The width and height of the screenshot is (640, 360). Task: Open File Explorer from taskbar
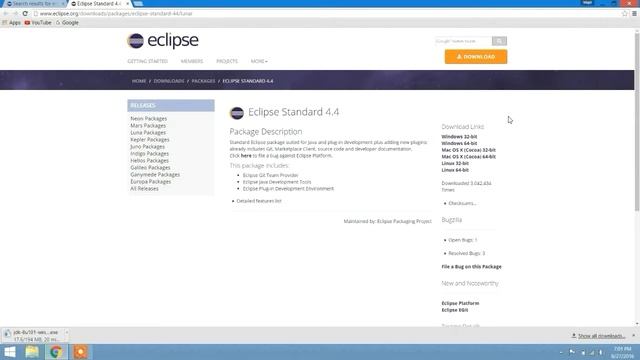coord(32,352)
